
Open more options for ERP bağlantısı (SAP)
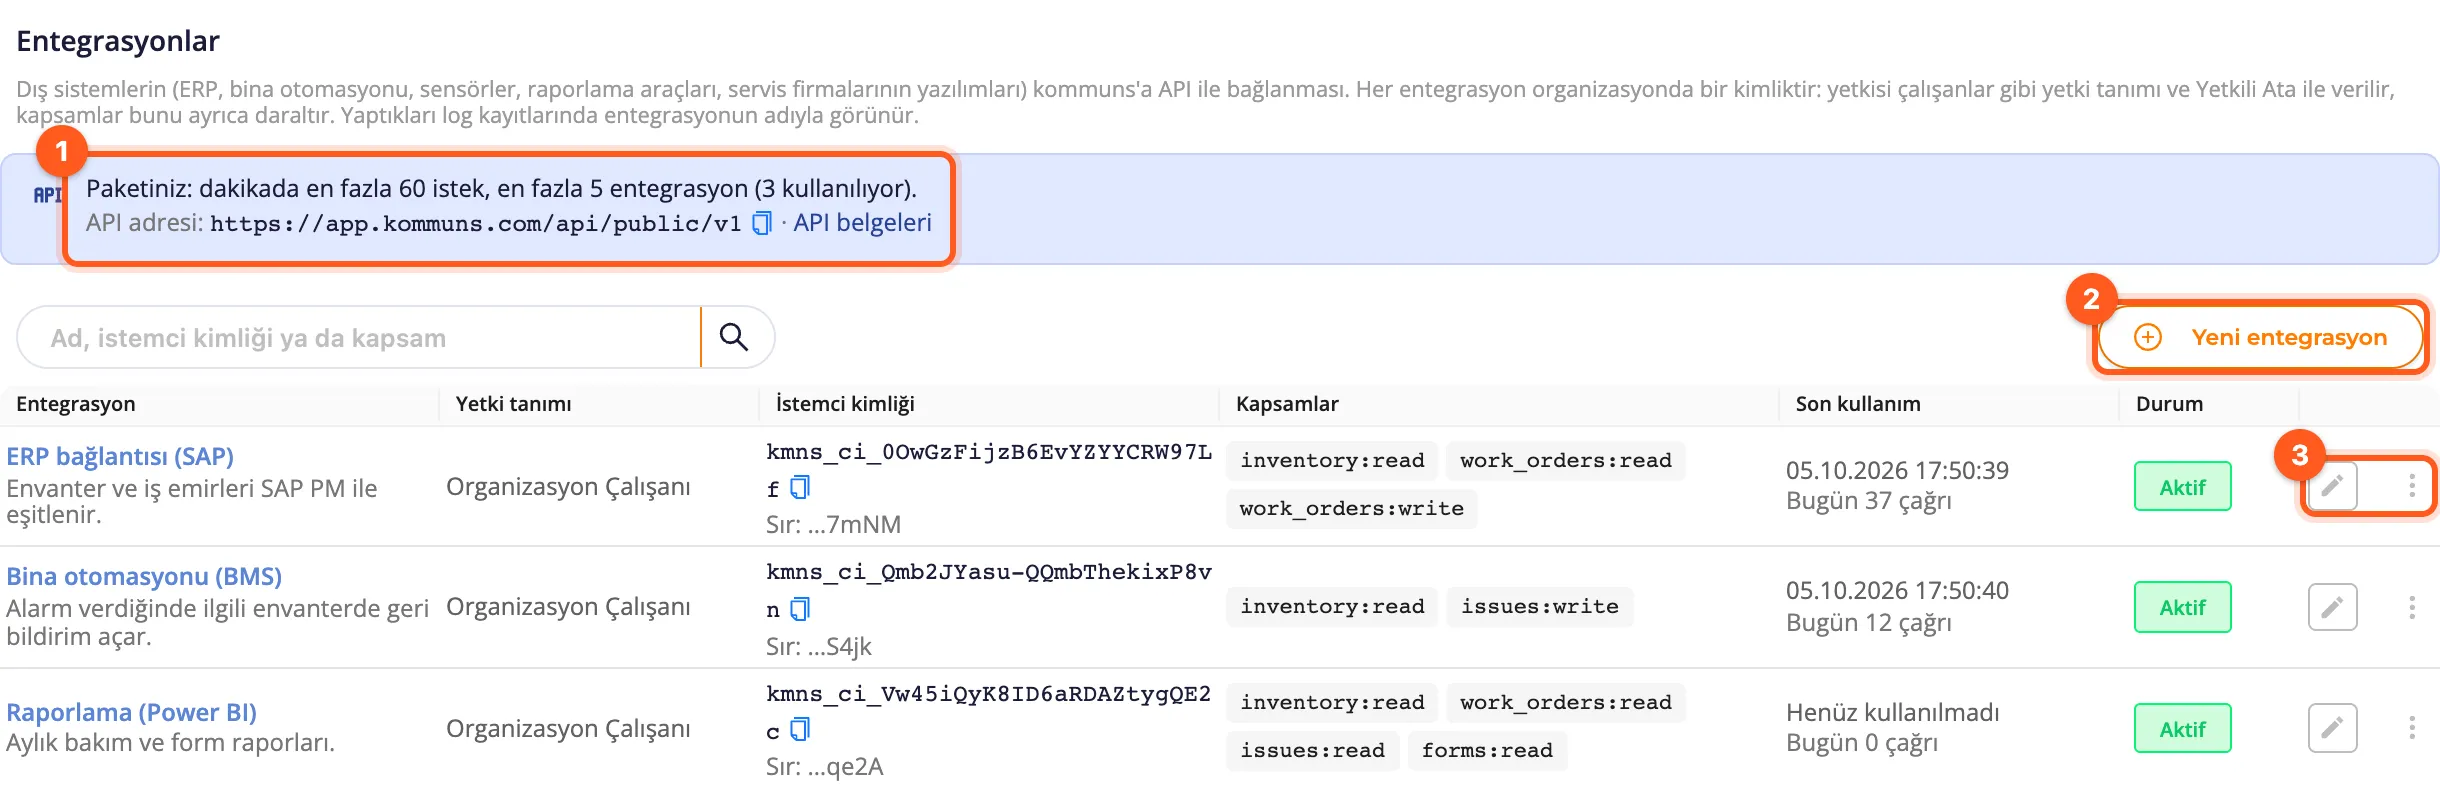pyautogui.click(x=2412, y=486)
